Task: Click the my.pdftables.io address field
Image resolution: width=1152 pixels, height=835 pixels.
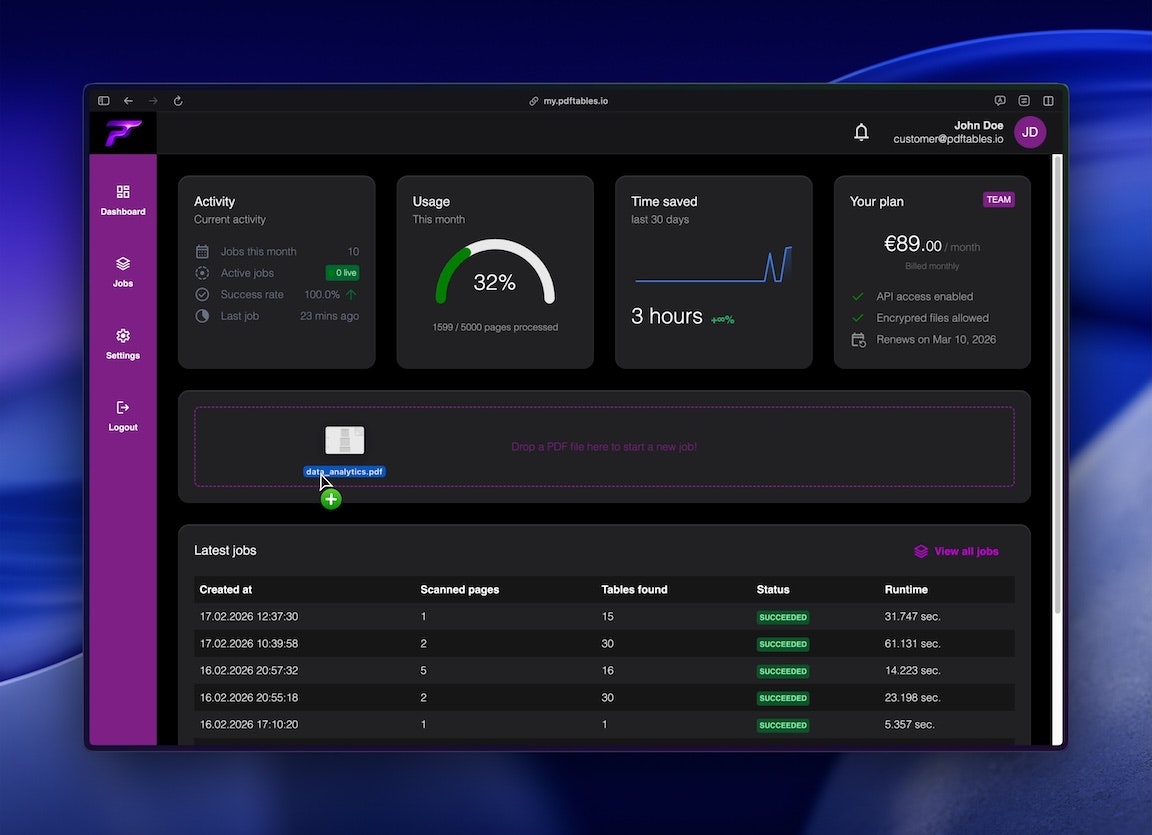Action: coord(568,100)
